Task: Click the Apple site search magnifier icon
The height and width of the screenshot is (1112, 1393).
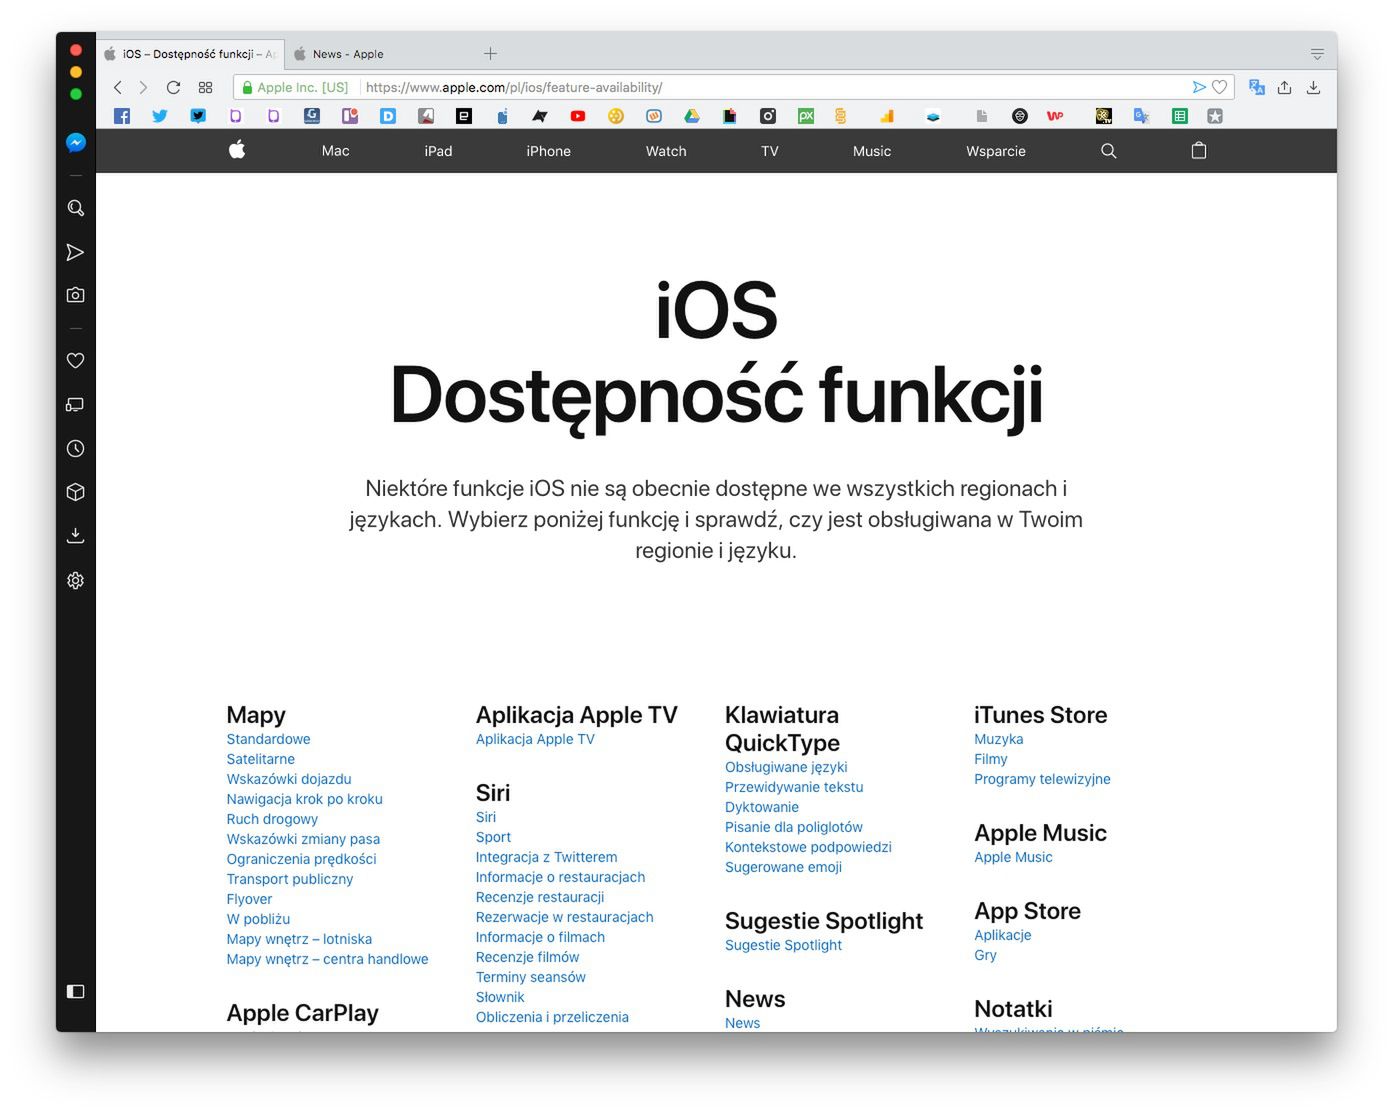Action: (1108, 151)
